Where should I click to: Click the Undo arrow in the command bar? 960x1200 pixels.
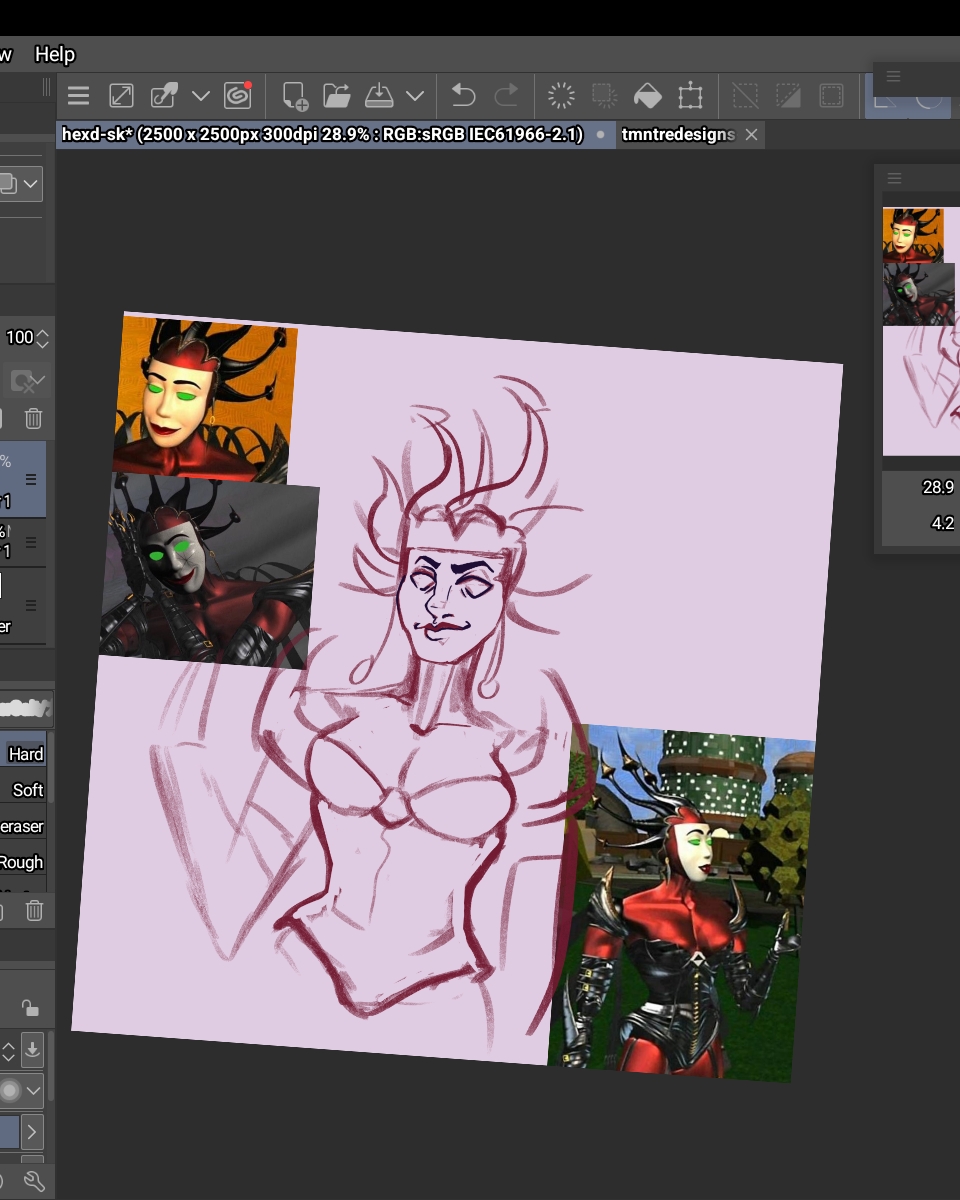(x=463, y=96)
